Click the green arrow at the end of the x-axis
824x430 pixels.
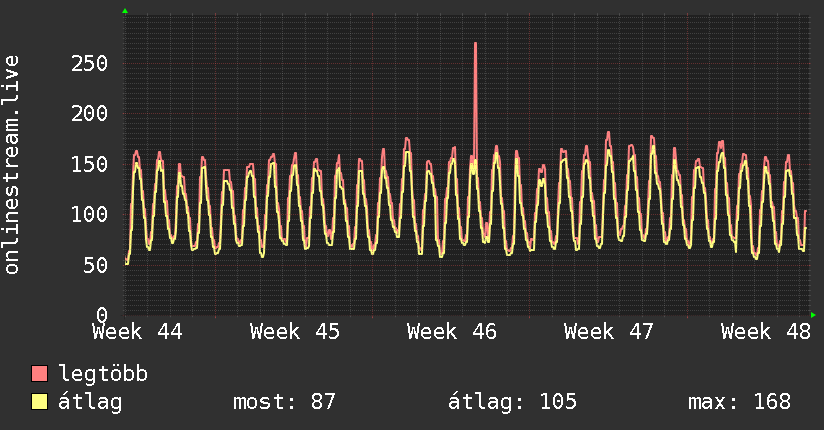(x=813, y=315)
